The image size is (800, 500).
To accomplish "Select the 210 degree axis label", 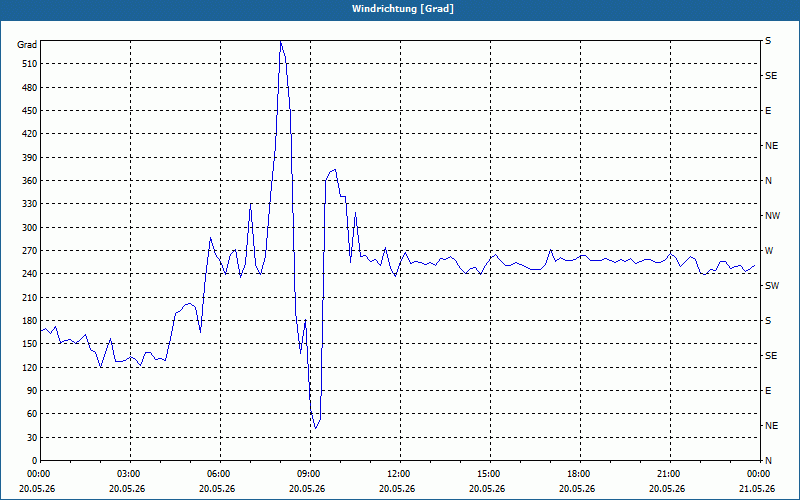I will pyautogui.click(x=30, y=297).
